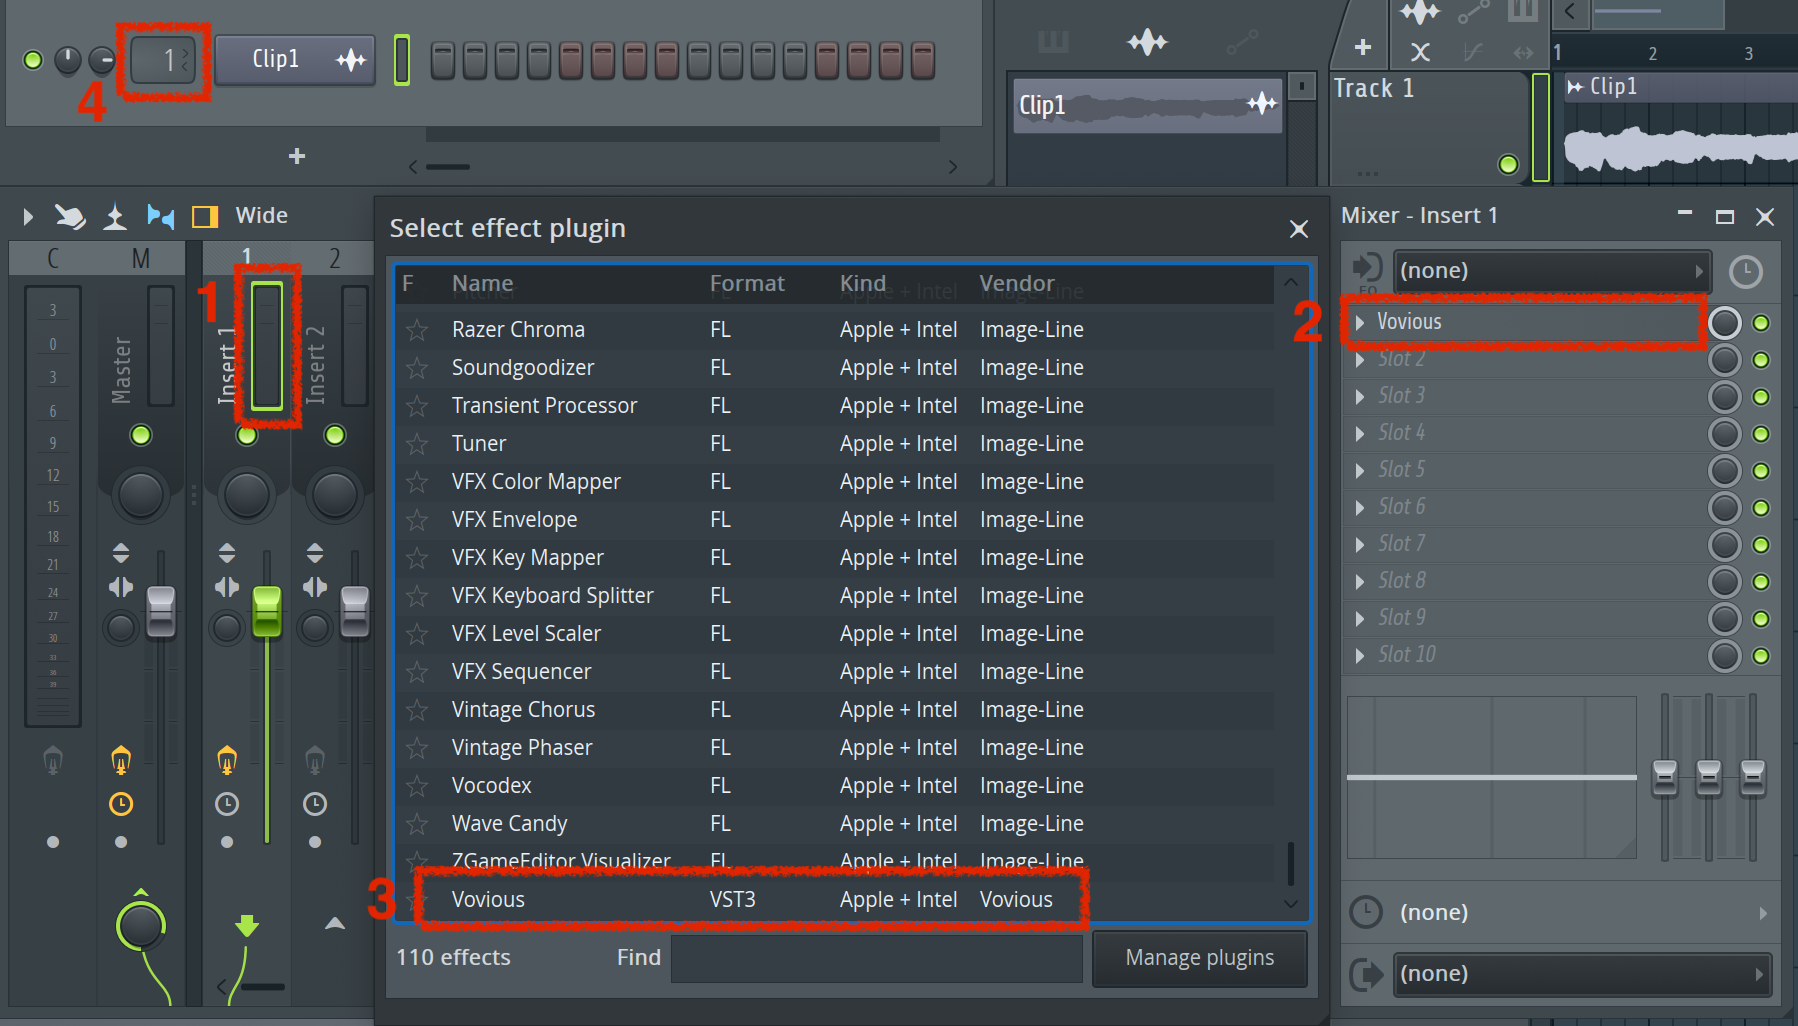Click the Clip1 waveform icon in channel rack
Image resolution: width=1798 pixels, height=1026 pixels.
[351, 60]
